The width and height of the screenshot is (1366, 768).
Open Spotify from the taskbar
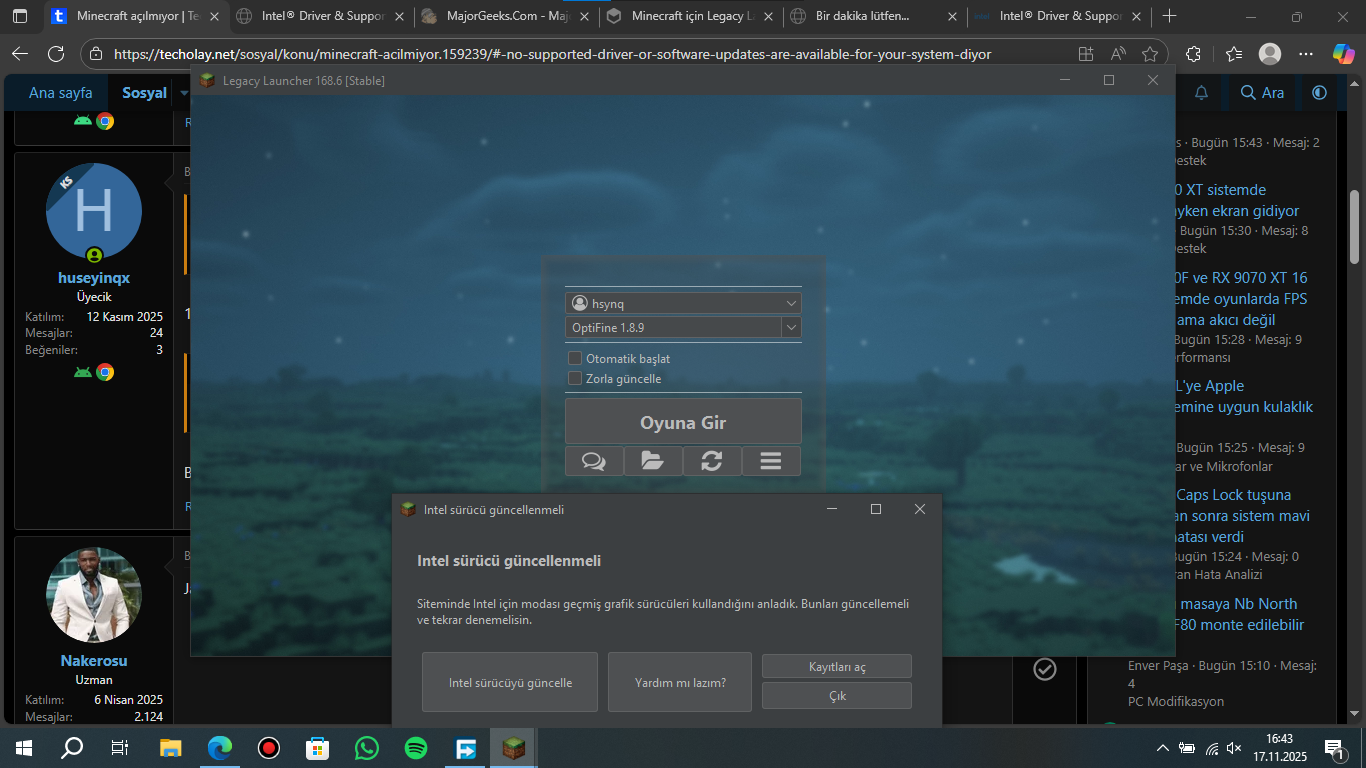click(416, 748)
